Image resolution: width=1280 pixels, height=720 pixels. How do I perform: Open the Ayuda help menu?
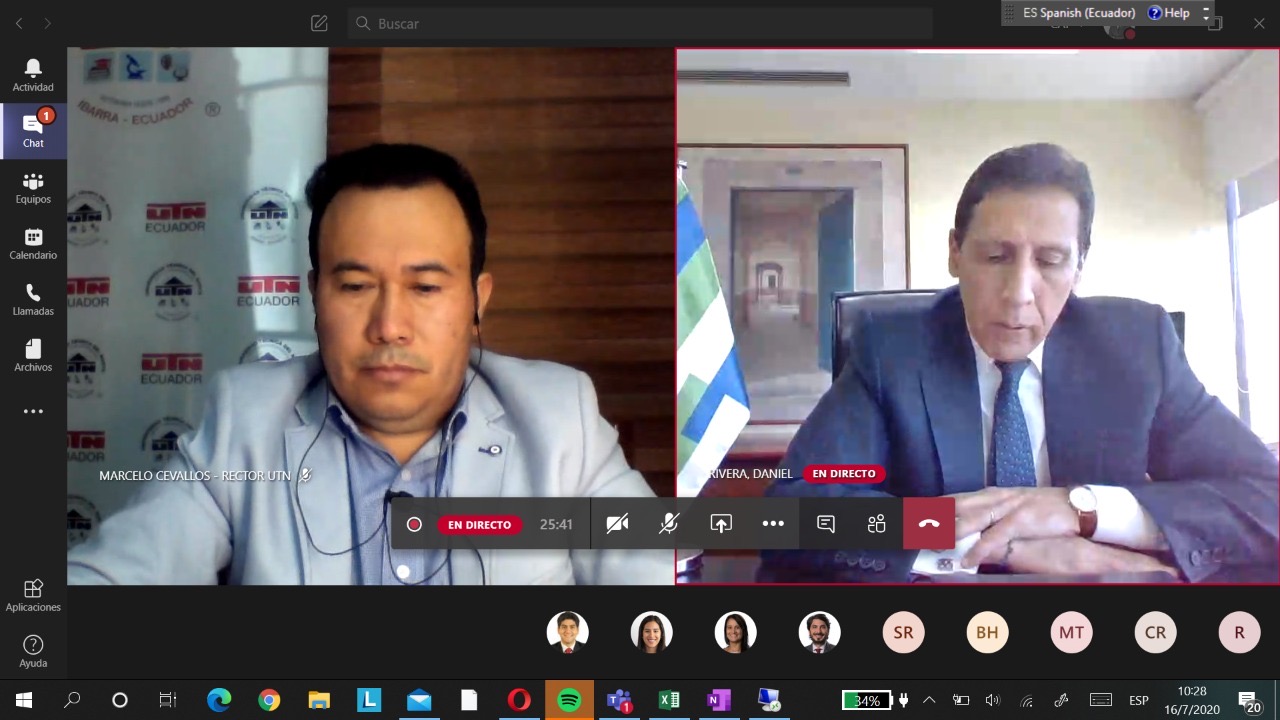coord(33,651)
